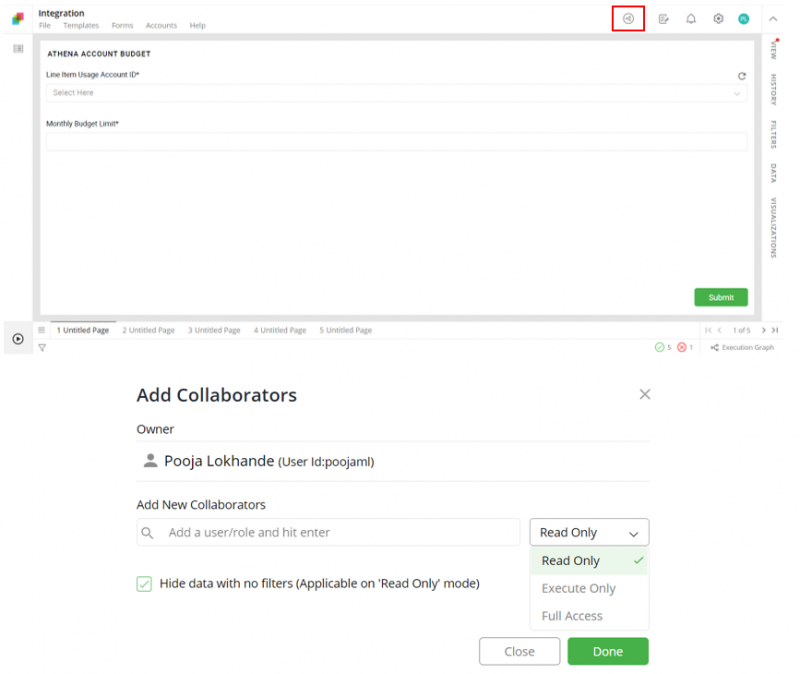This screenshot has width=800, height=674.
Task: Open the Visualizations side panel
Action: (773, 228)
